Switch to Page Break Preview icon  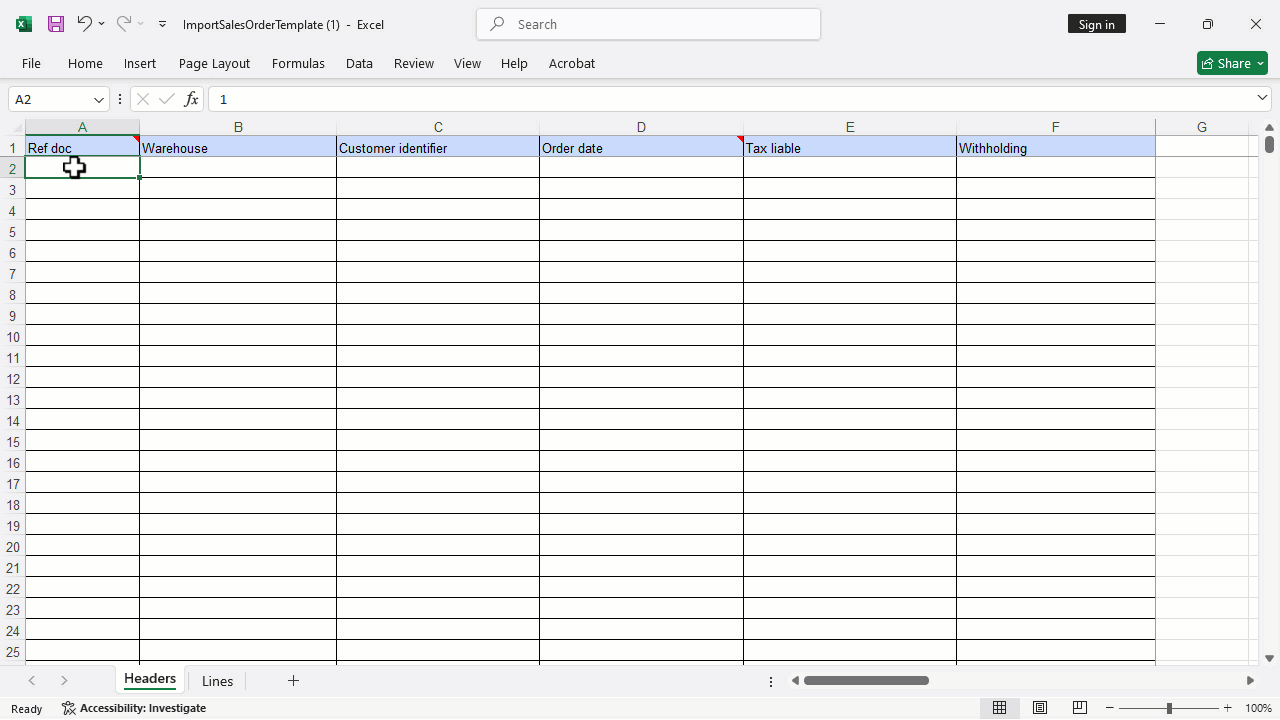1080,708
